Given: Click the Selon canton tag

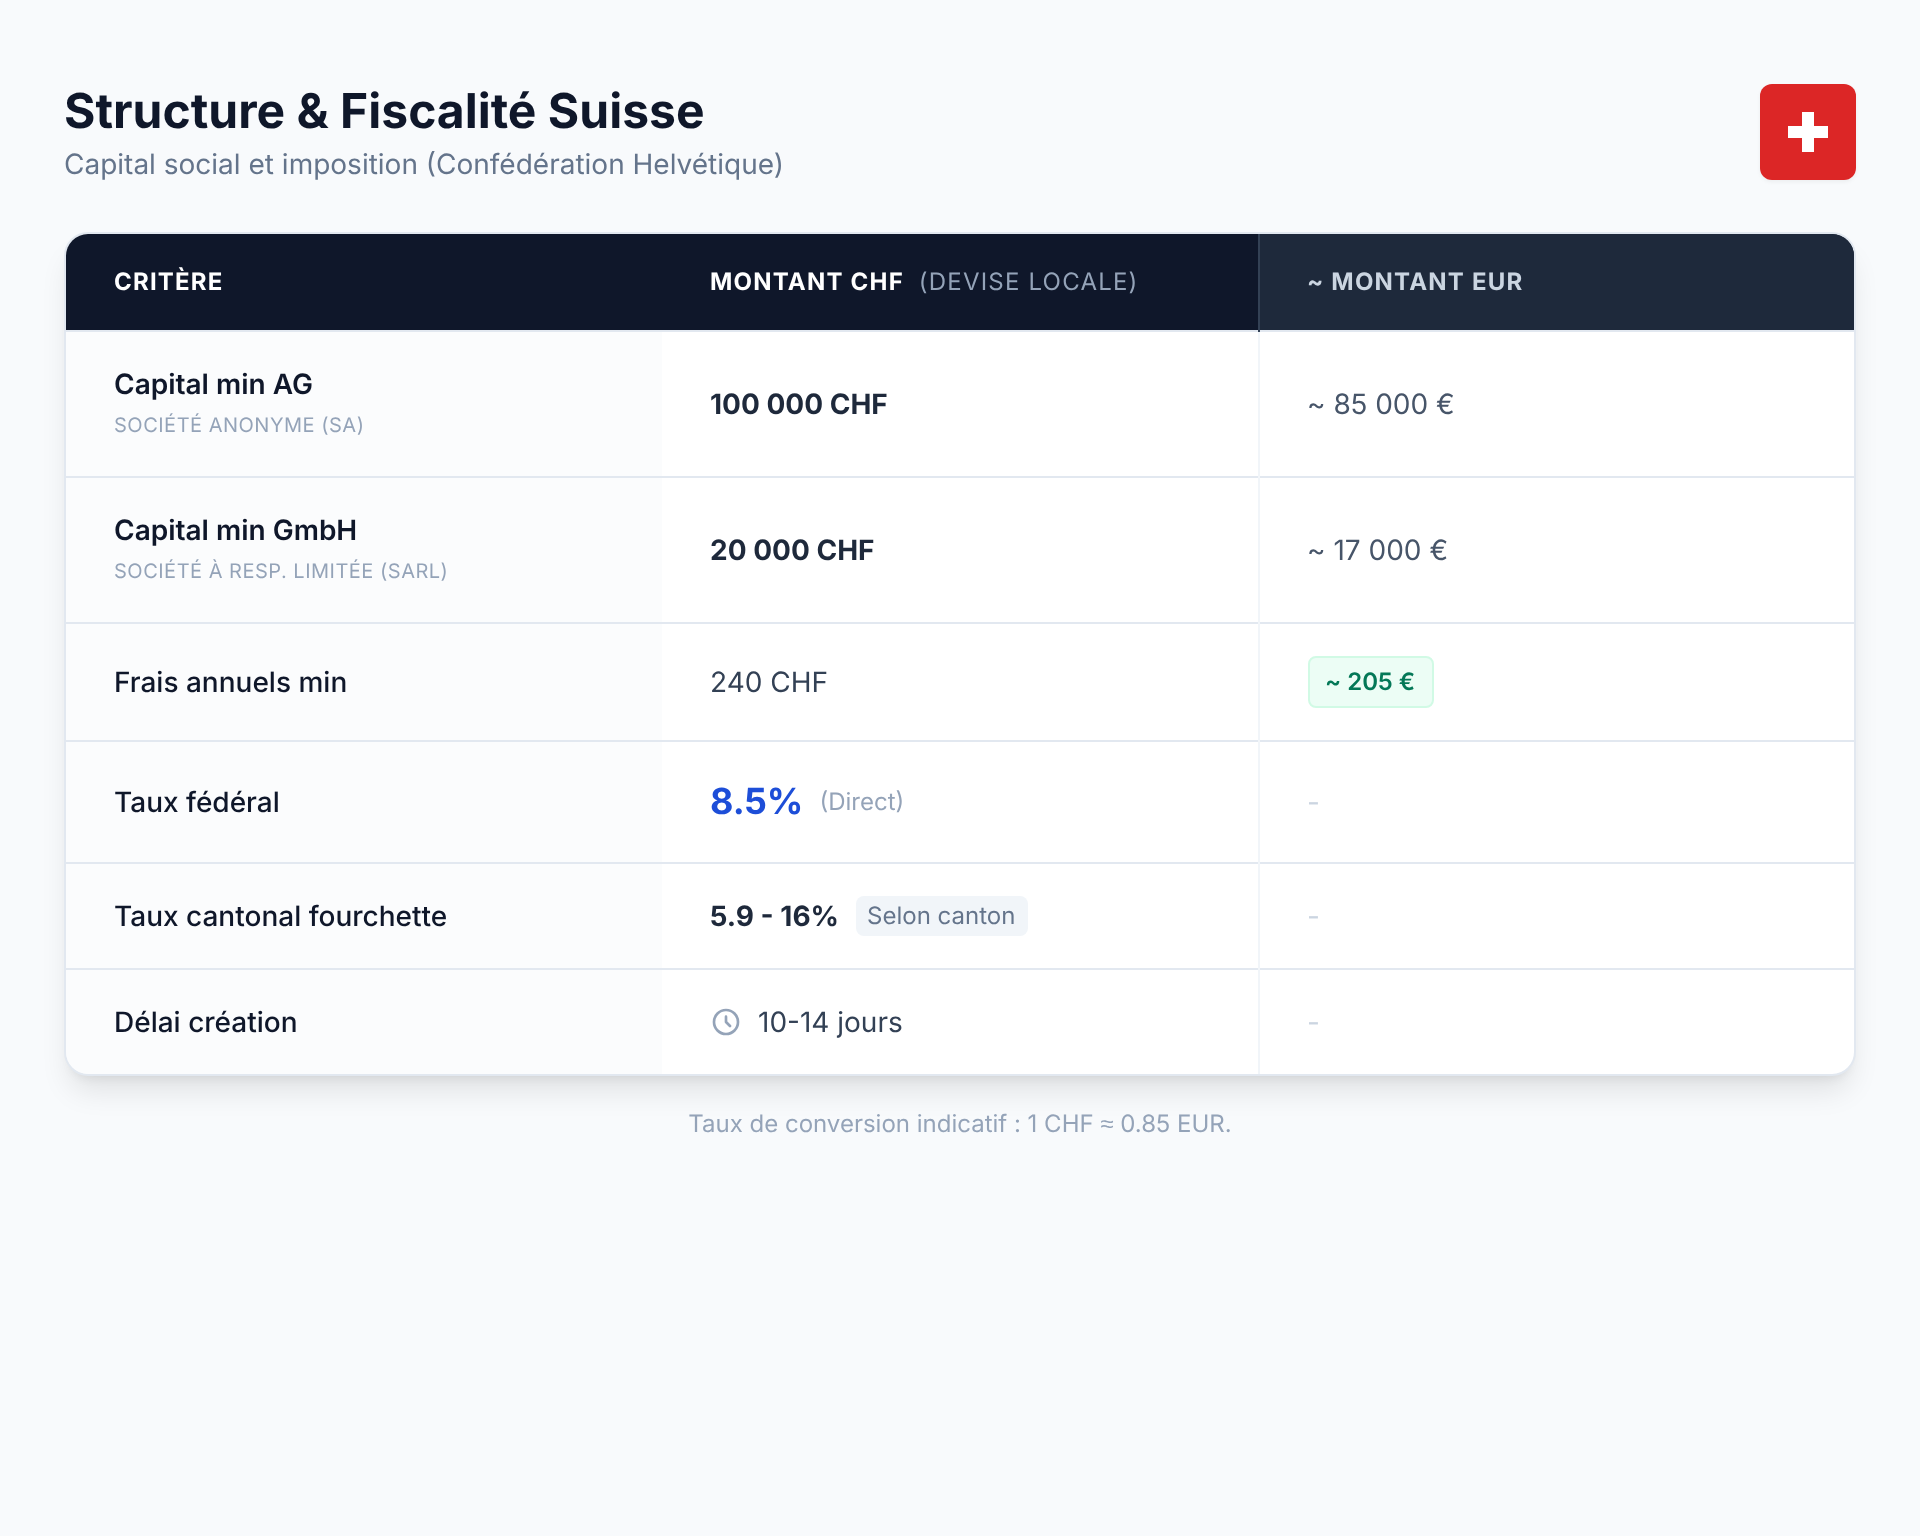Looking at the screenshot, I should click(x=940, y=916).
